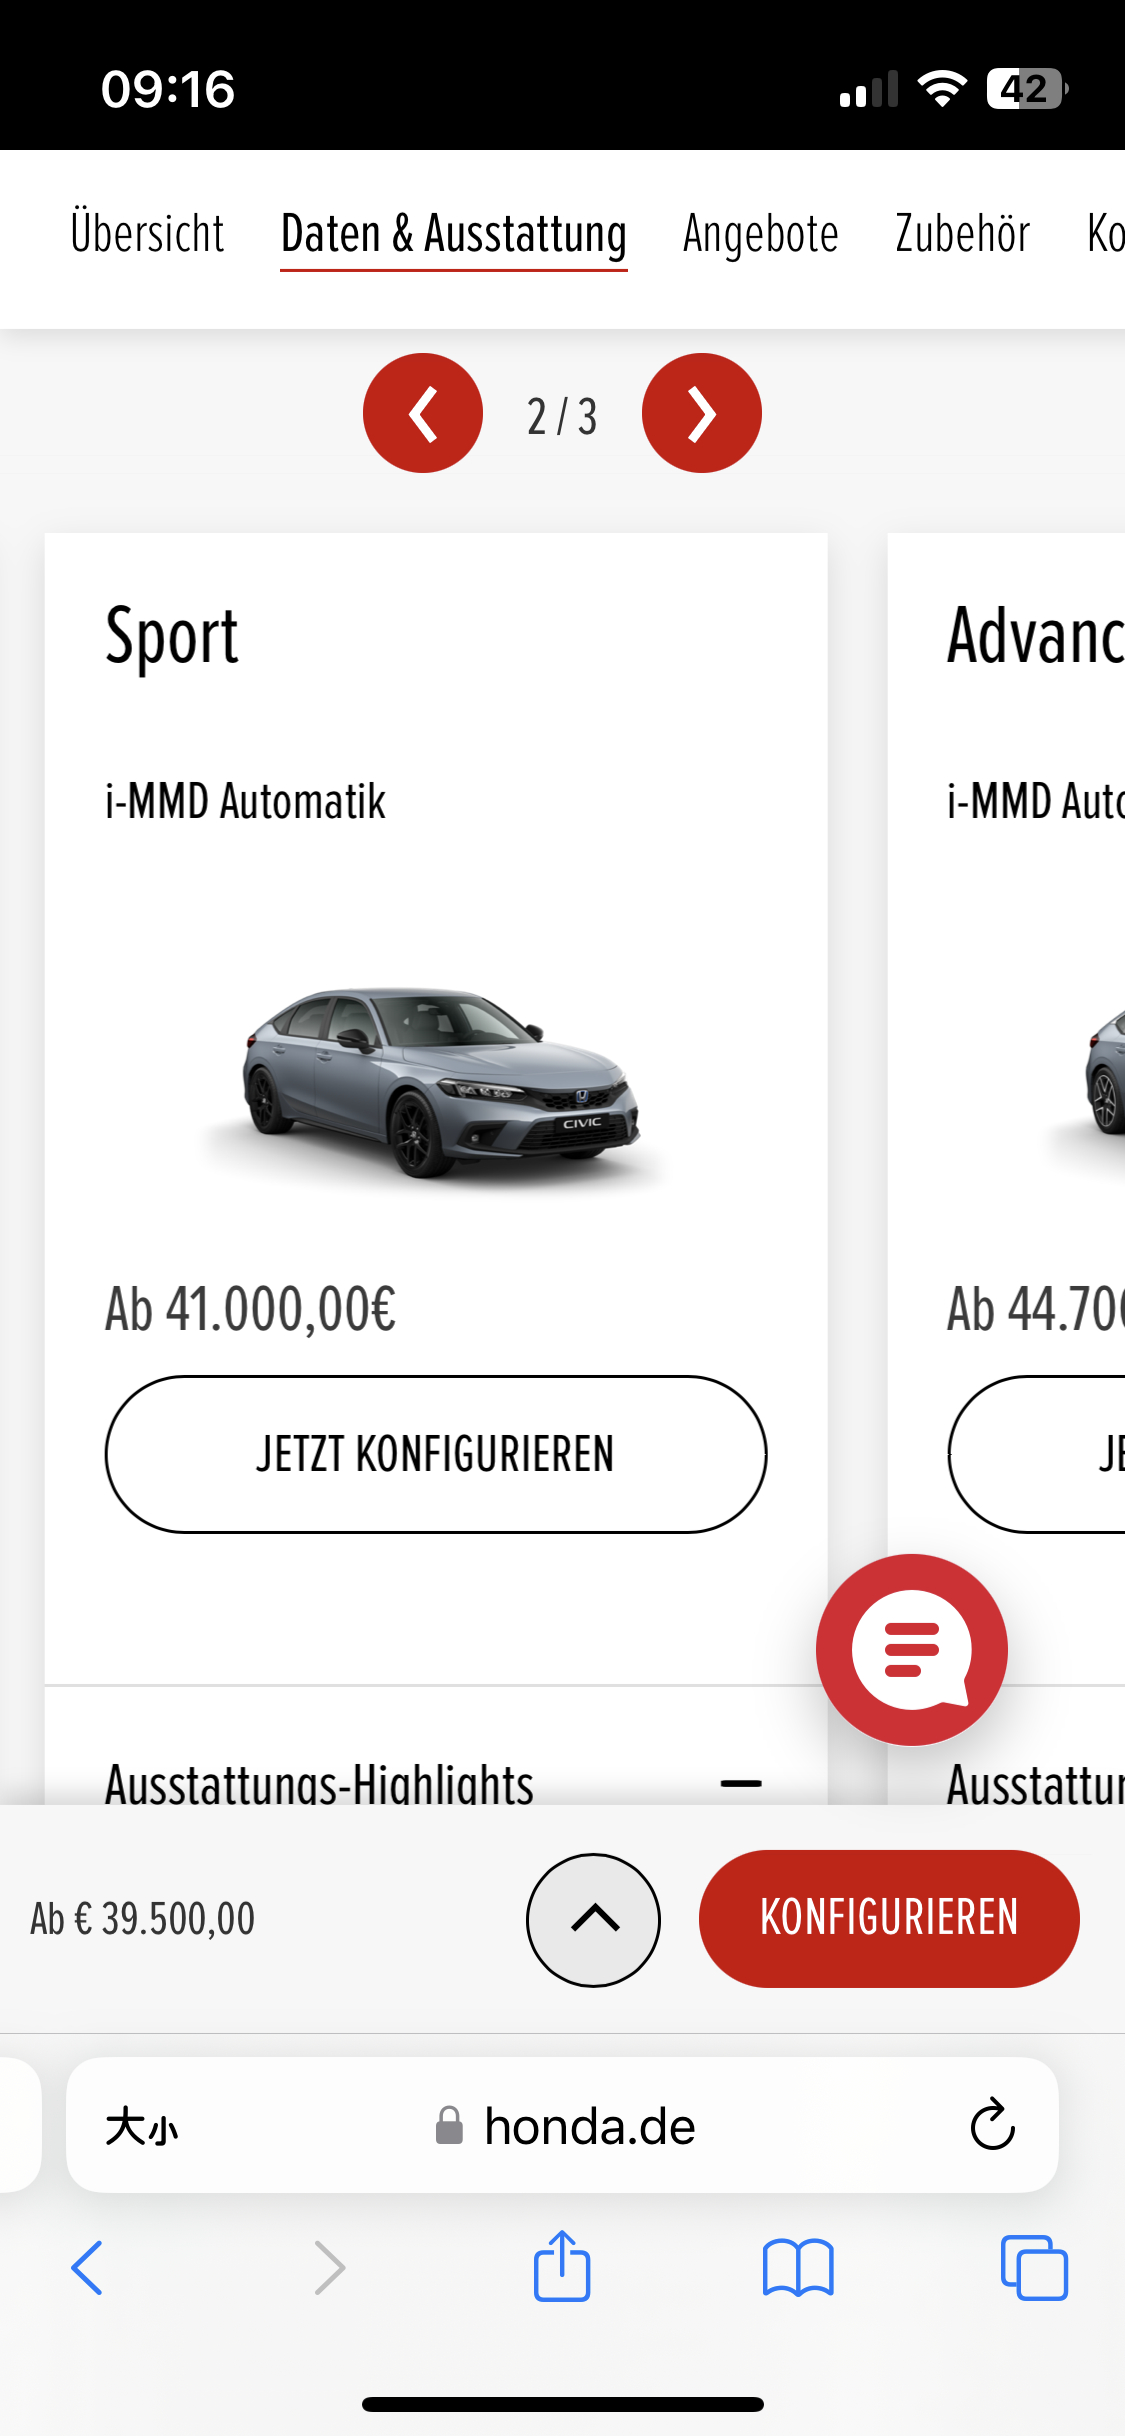Open the red chat bubble assistant
Screen dimensions: 1125x2436
912,1650
